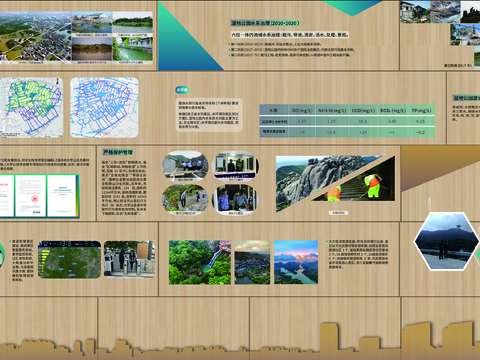Select the ruined houses photo at top right
480x360 pixels.
pos(415,12)
